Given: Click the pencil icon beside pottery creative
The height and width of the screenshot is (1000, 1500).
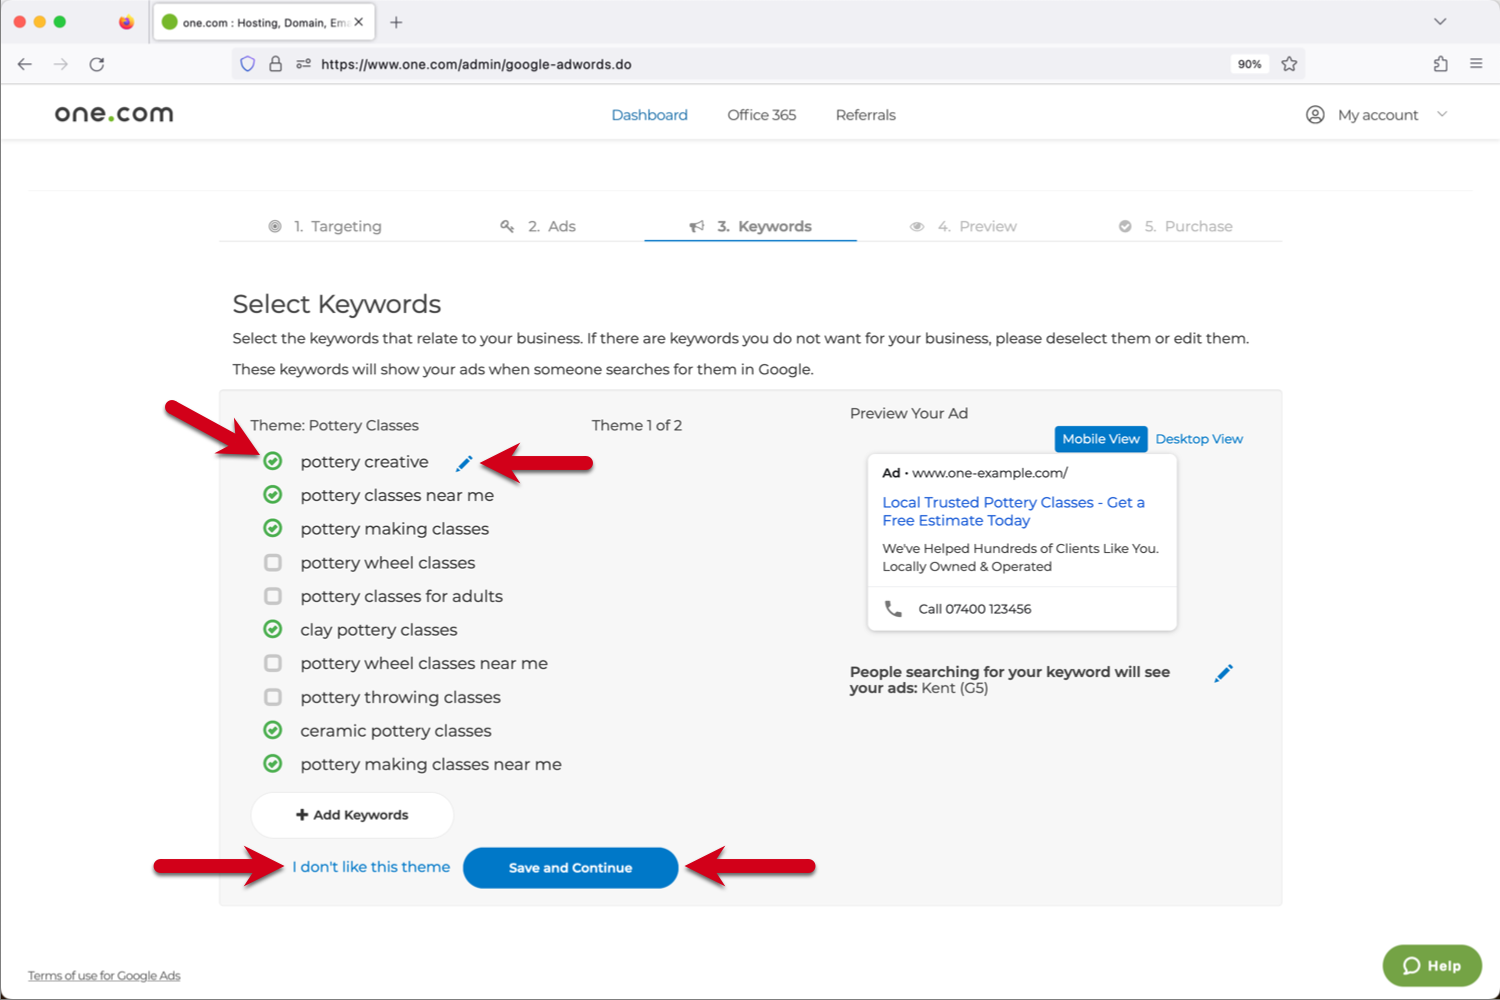Looking at the screenshot, I should [464, 463].
